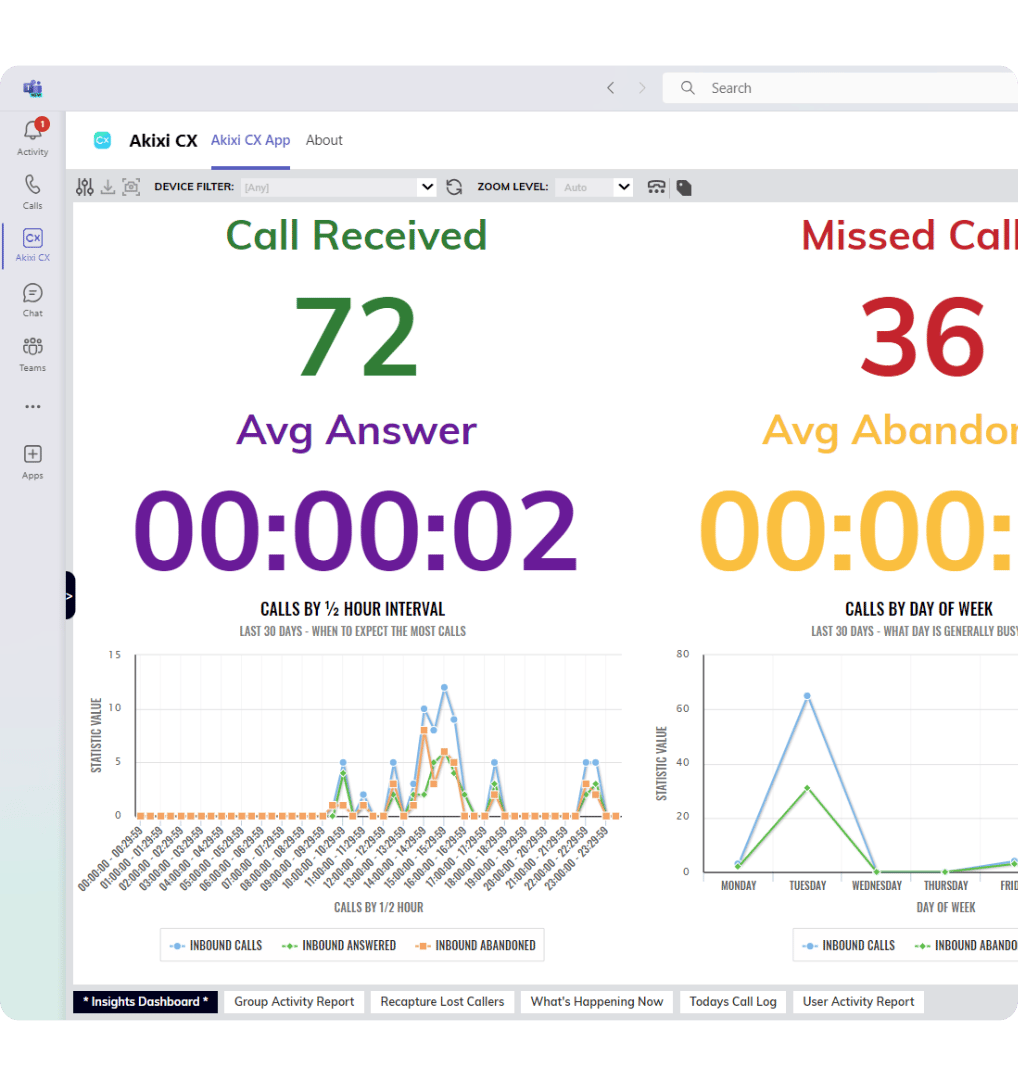Toggle Inbound Calls series in half-hour legend
Screen dimensions: 1018x1083
pos(216,945)
